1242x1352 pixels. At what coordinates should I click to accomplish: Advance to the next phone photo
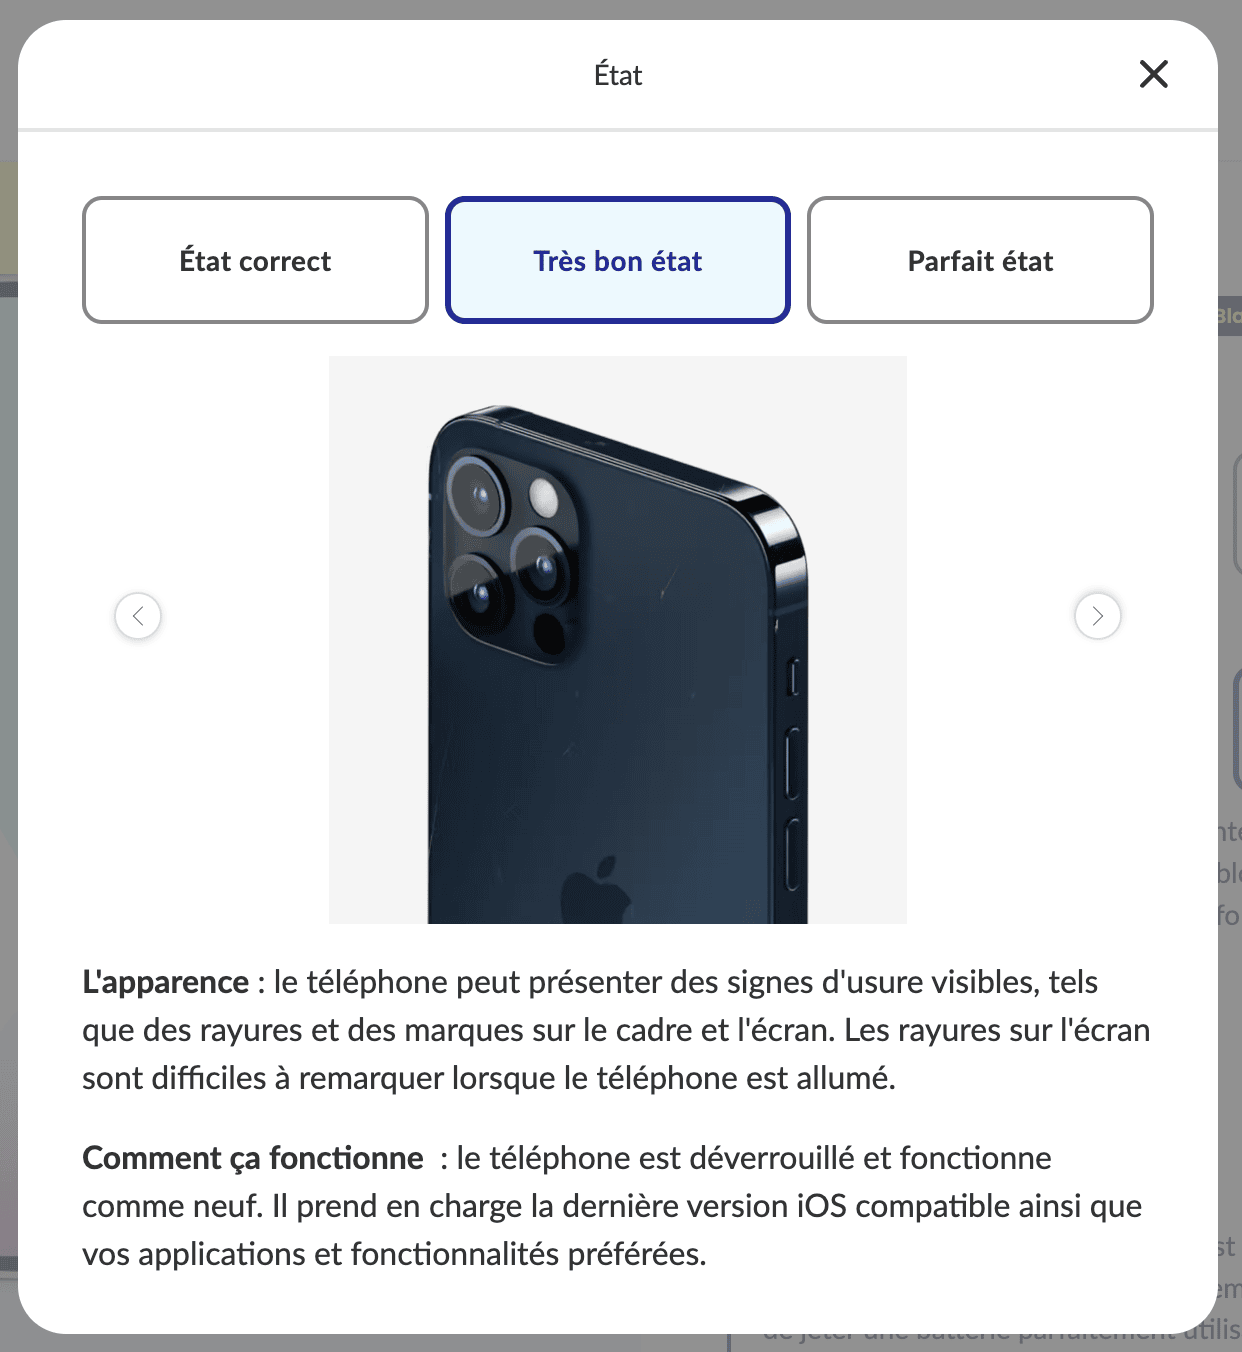pyautogui.click(x=1097, y=615)
